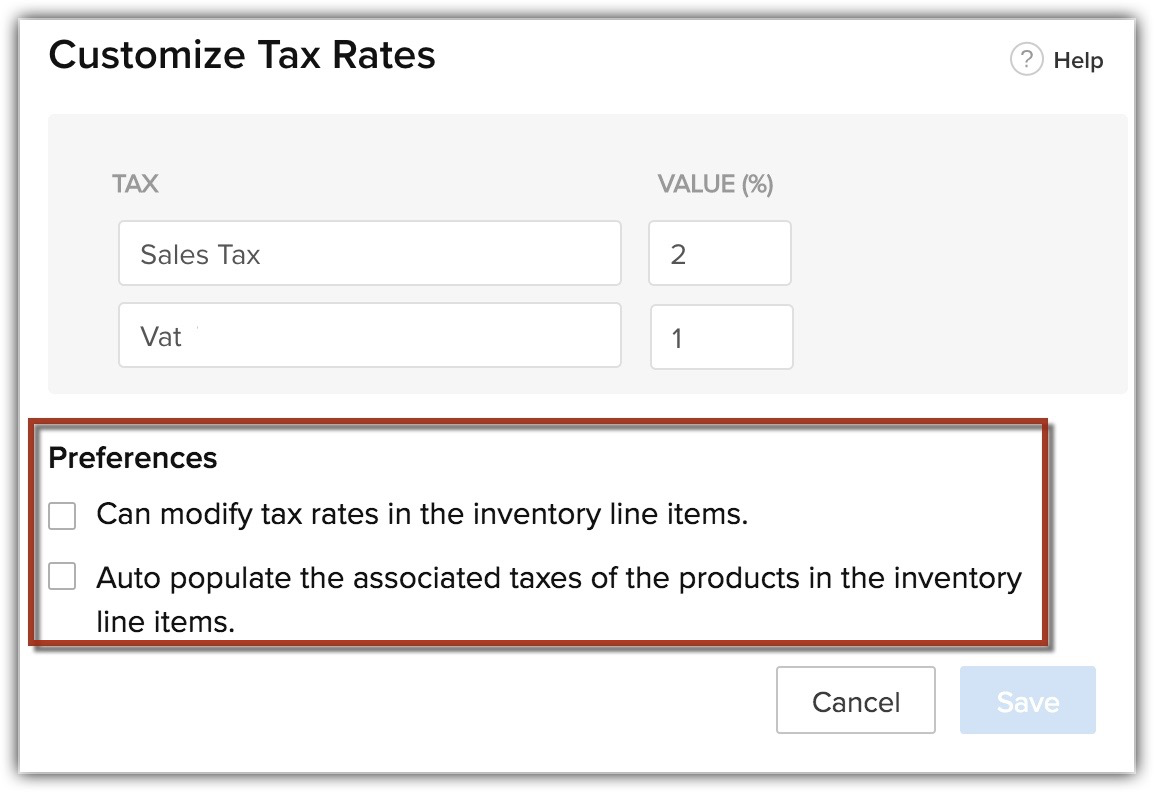Enable 'Can modify tax rates' checkbox
Viewport: 1154px width, 792px height.
[62, 516]
